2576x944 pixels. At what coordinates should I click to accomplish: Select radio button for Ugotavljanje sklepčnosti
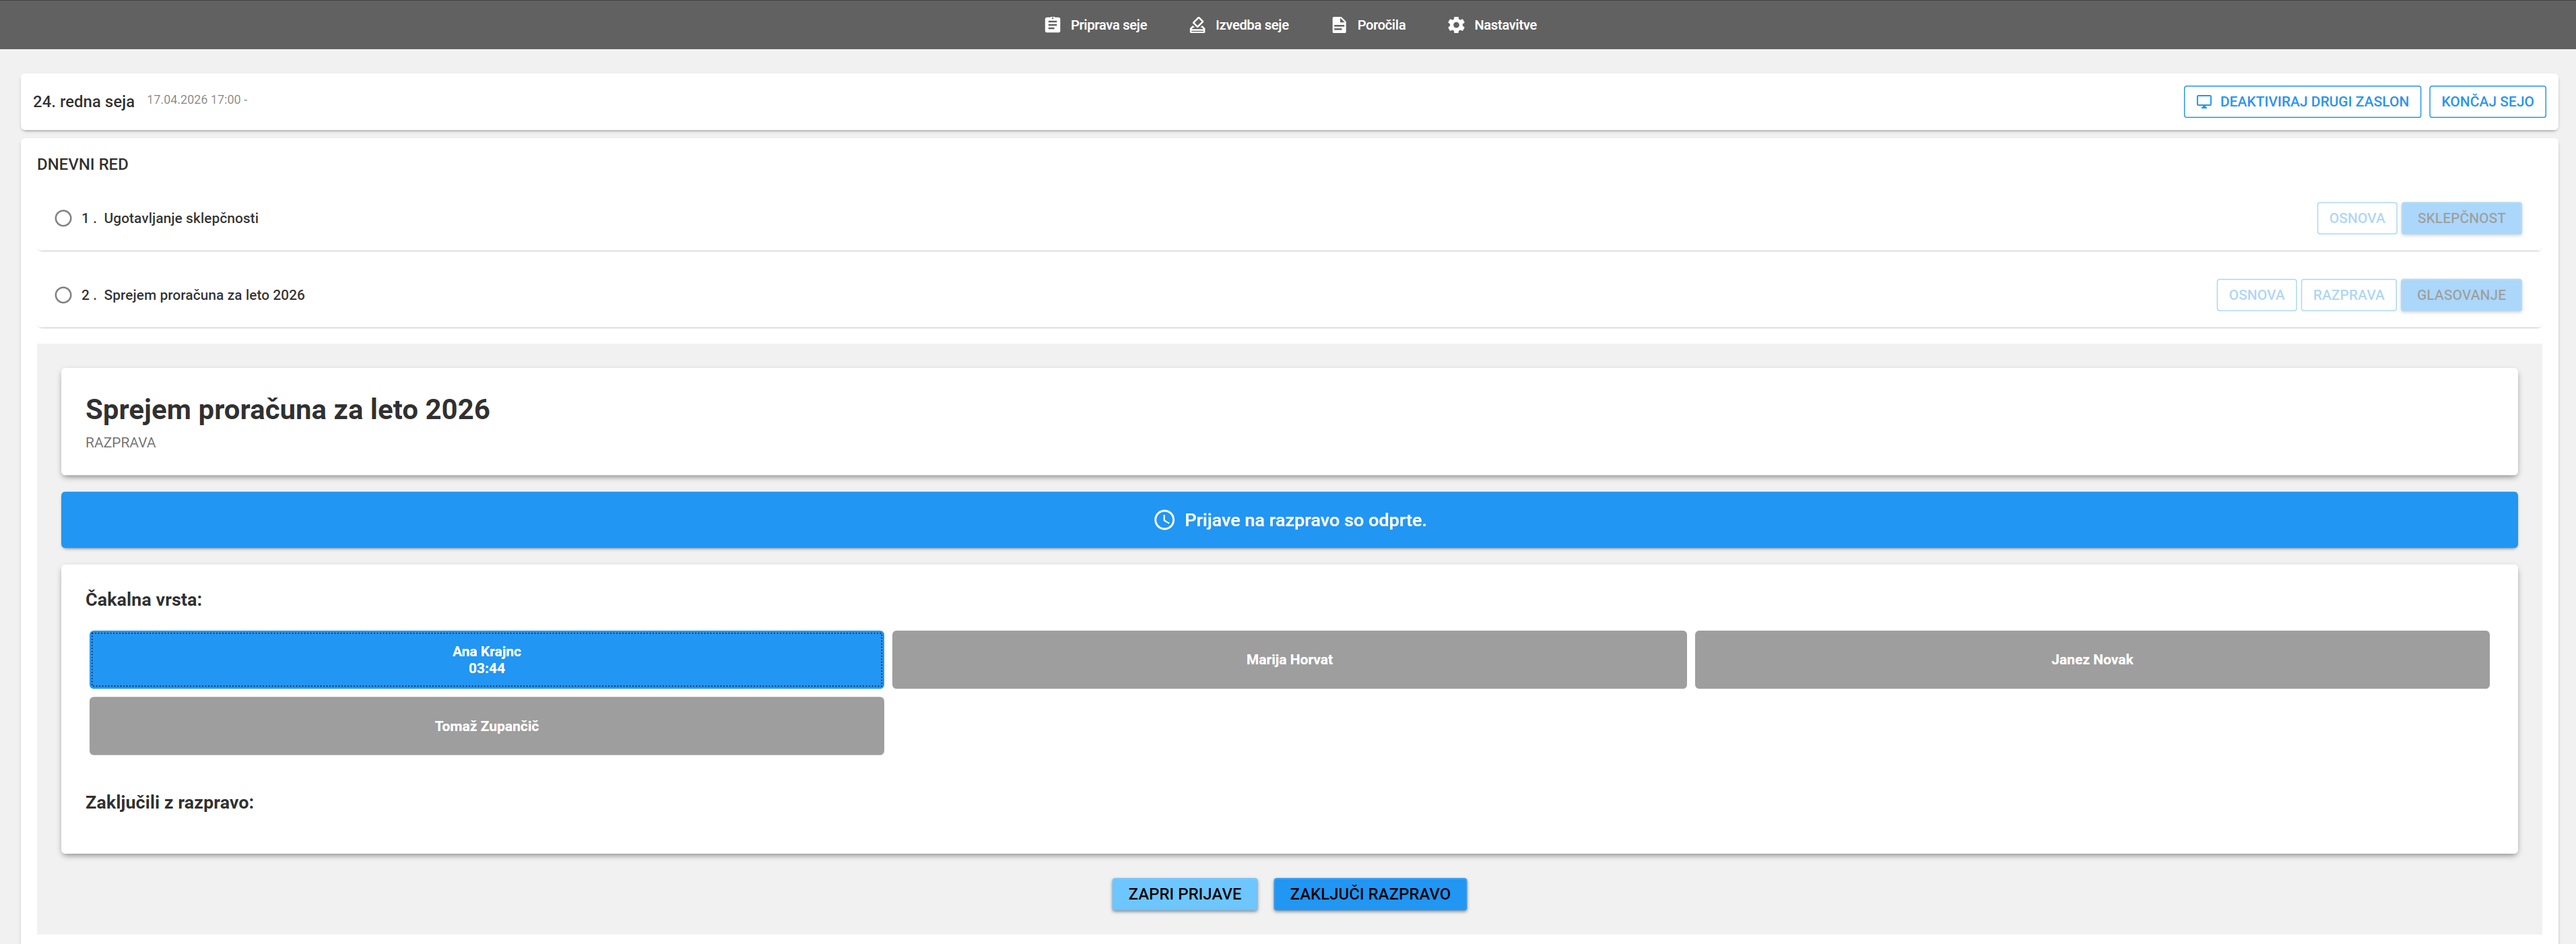(63, 218)
